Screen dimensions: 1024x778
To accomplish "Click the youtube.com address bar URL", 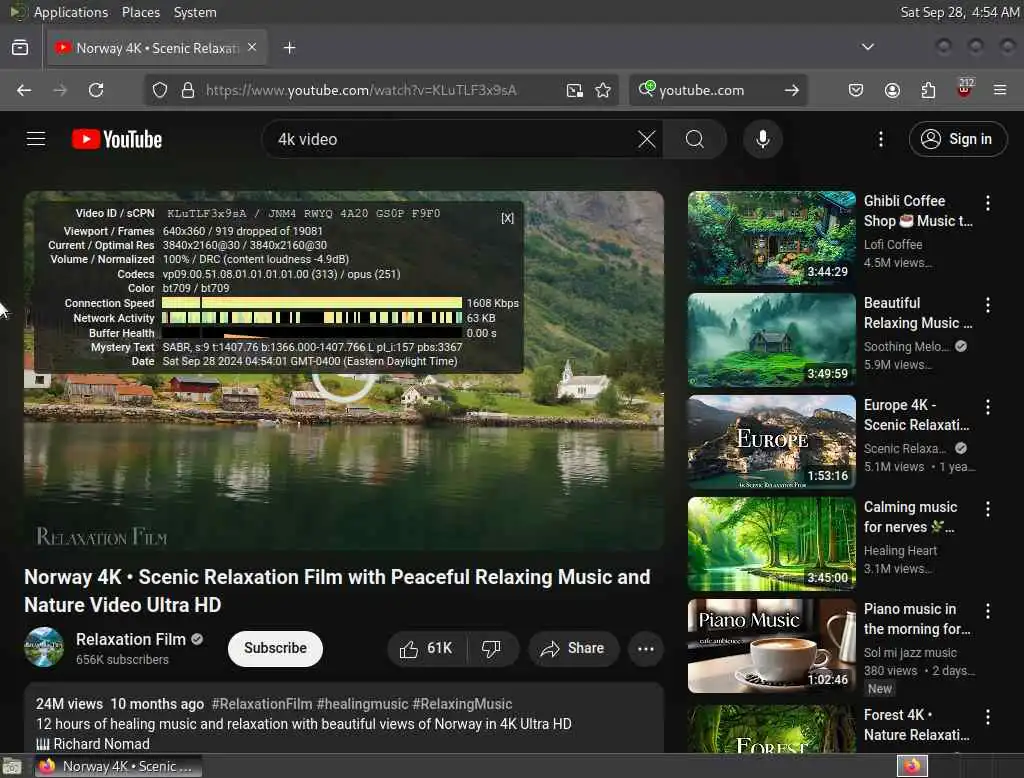I will tap(361, 90).
